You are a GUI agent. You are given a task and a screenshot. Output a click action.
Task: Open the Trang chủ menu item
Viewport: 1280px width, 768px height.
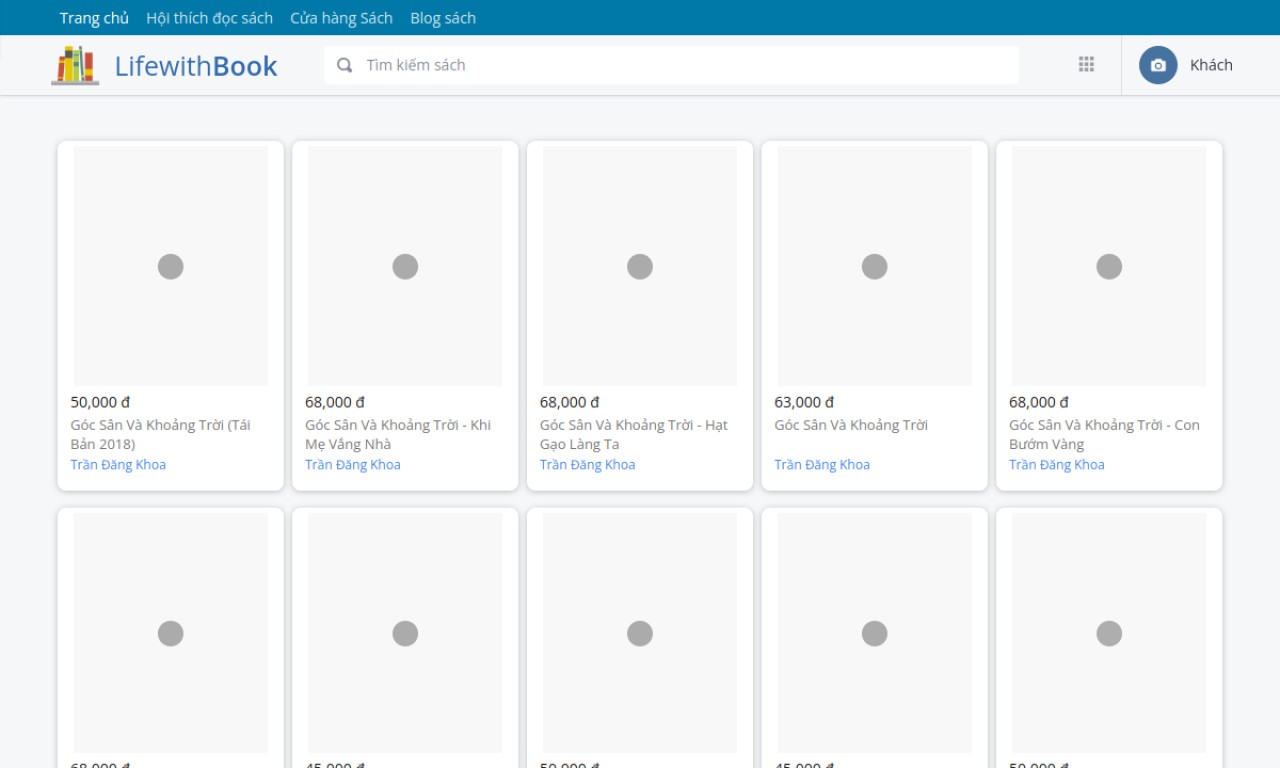coord(94,18)
